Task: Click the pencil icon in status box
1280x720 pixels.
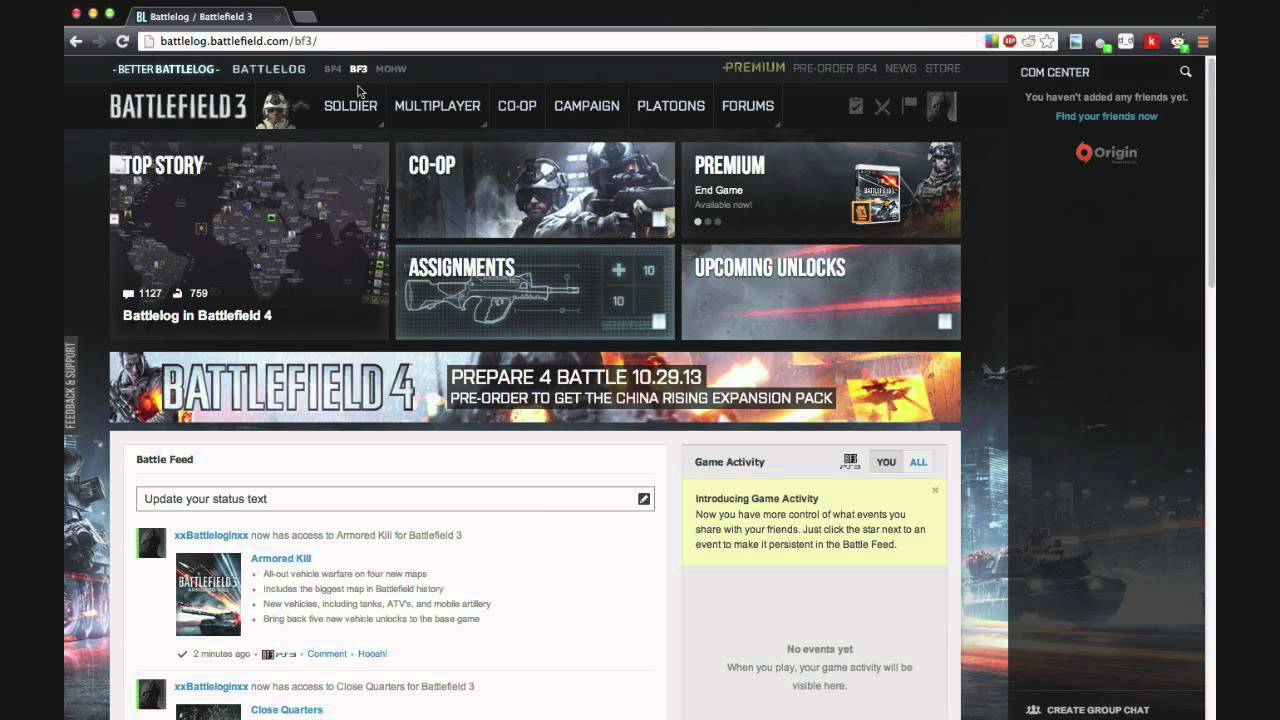Action: [x=644, y=499]
